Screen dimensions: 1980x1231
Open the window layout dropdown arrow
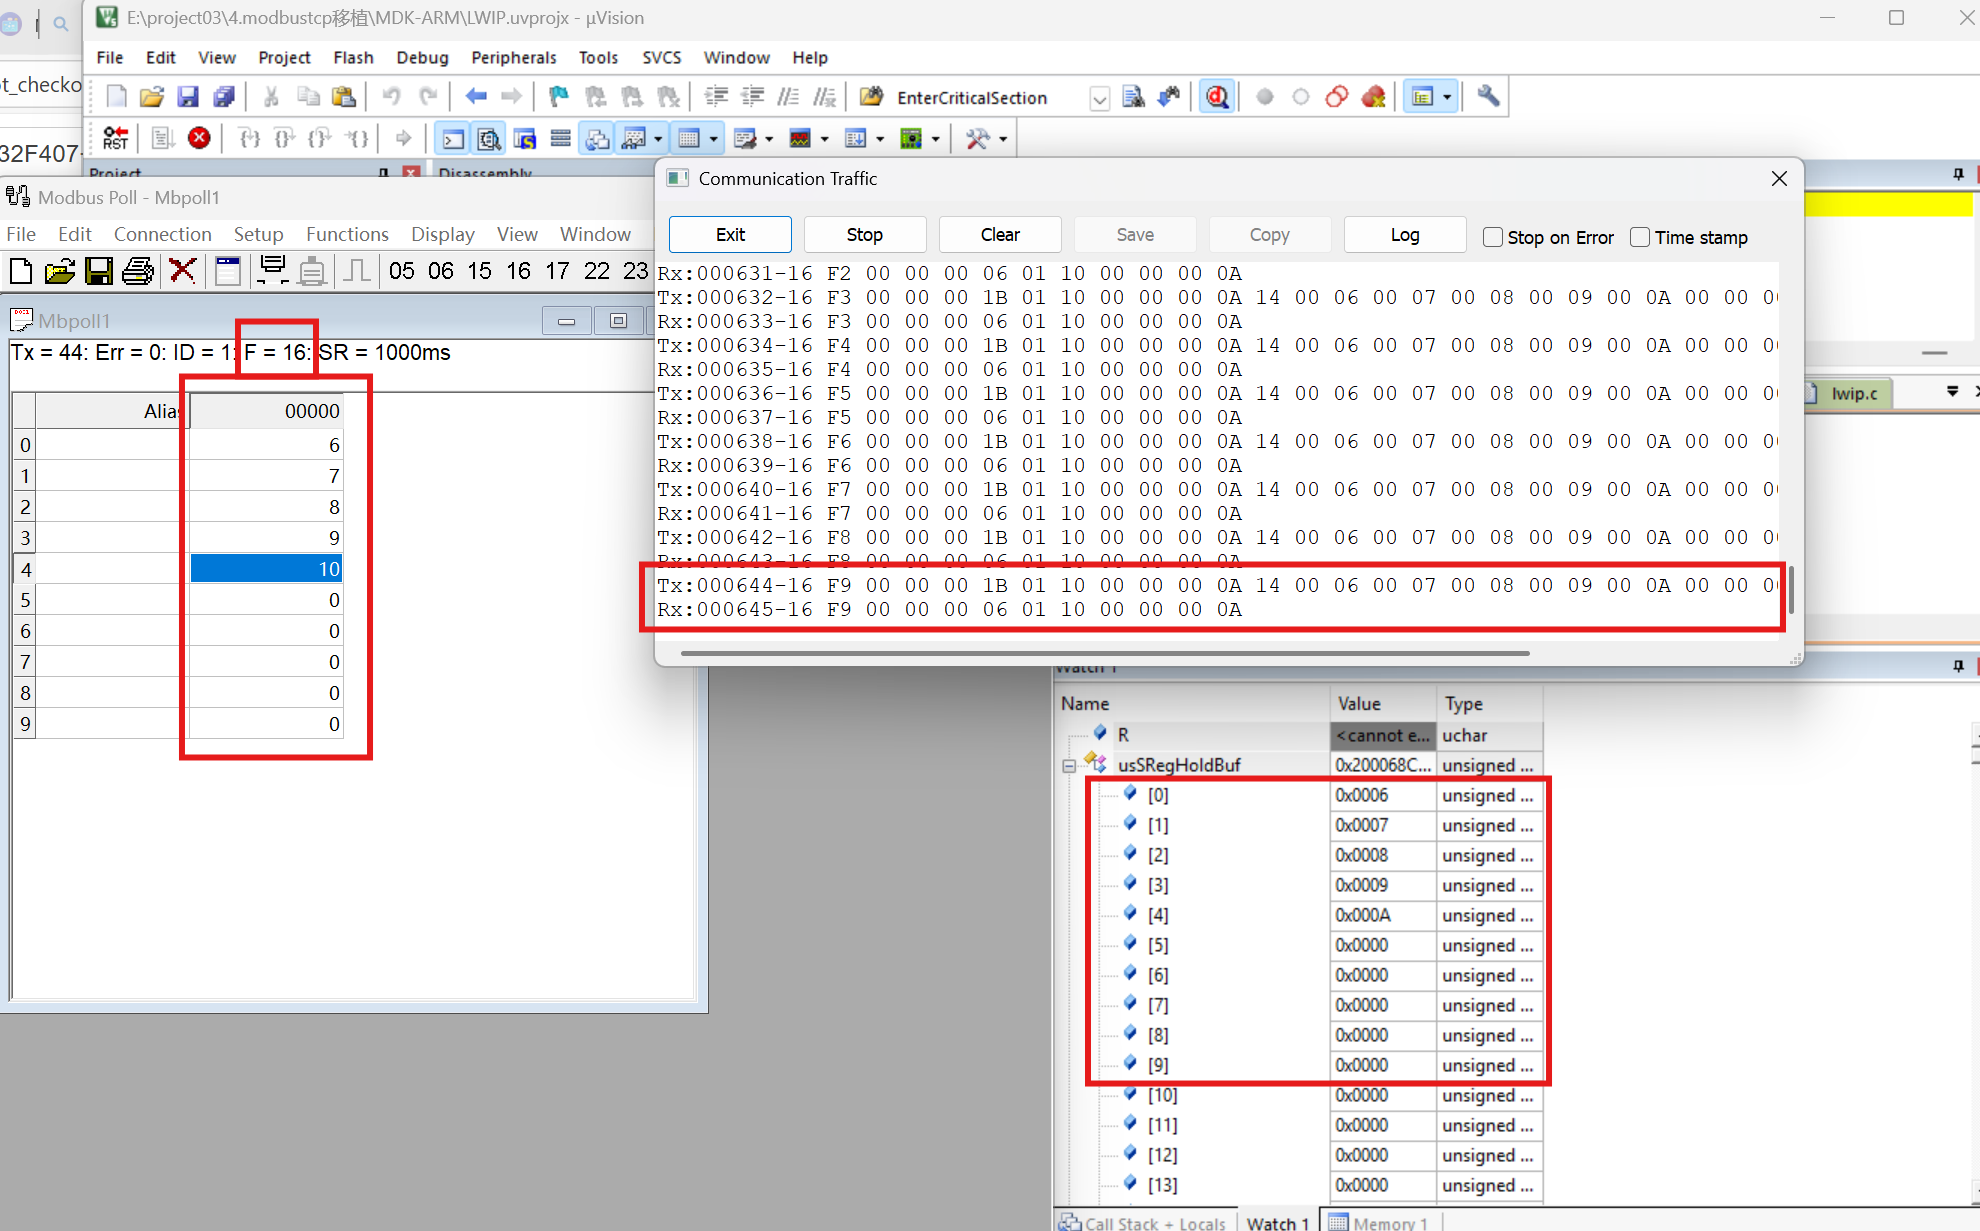coord(1447,97)
